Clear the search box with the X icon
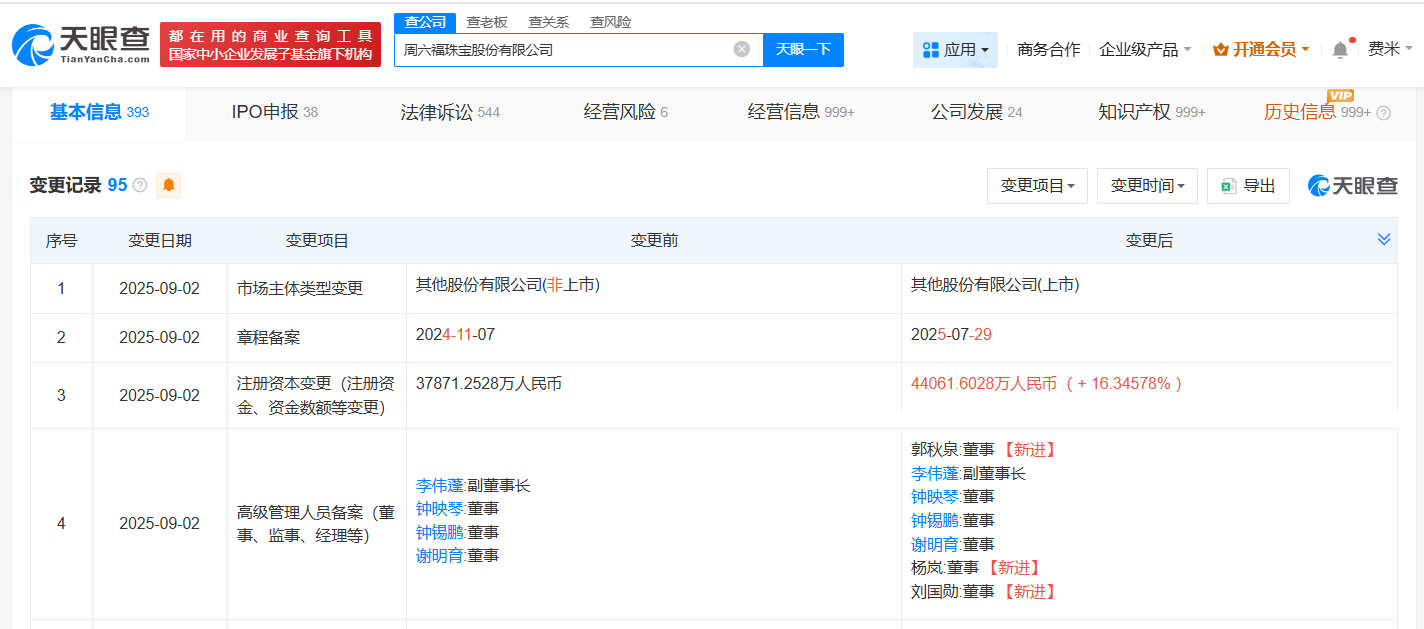The image size is (1424, 629). click(742, 49)
